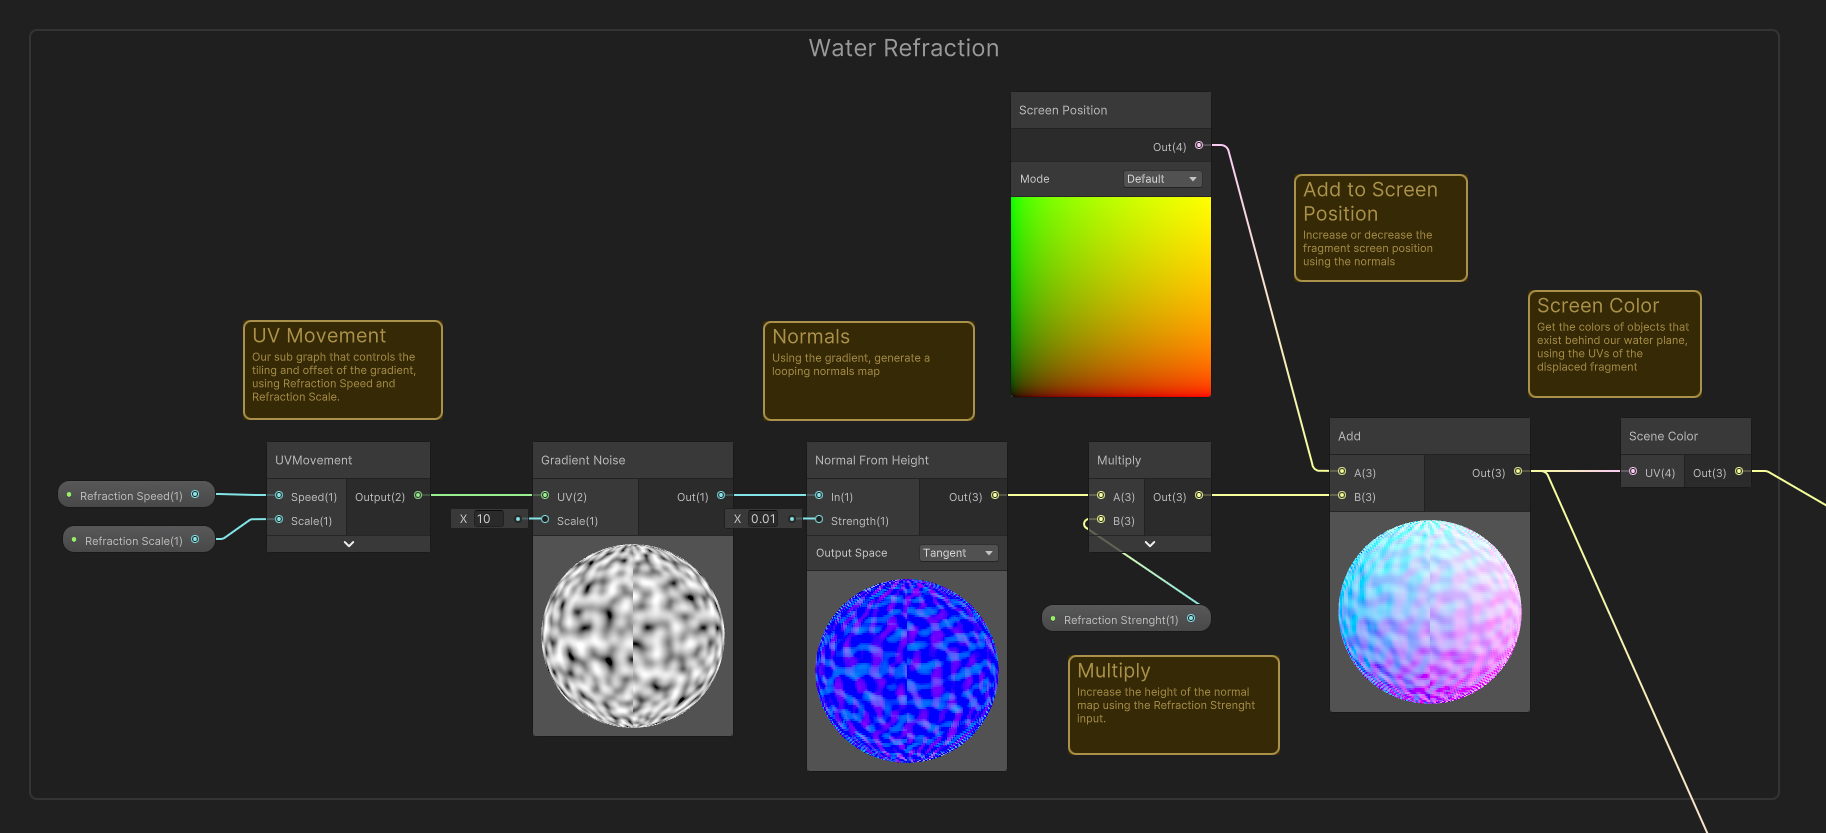This screenshot has width=1826, height=833.
Task: Click Refraction Speed property output port
Action: (x=195, y=494)
